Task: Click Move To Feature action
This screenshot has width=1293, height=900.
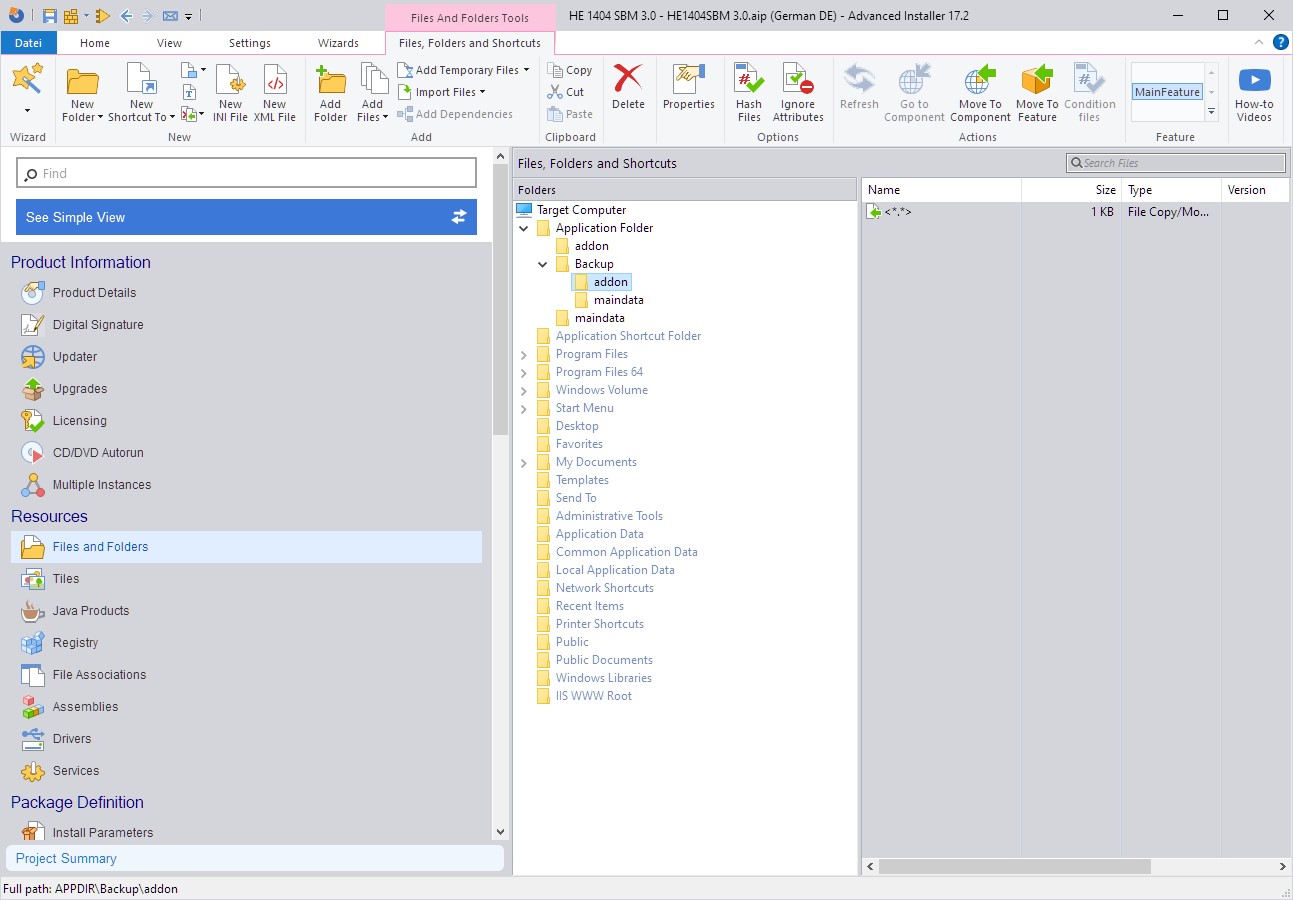Action: tap(1037, 93)
